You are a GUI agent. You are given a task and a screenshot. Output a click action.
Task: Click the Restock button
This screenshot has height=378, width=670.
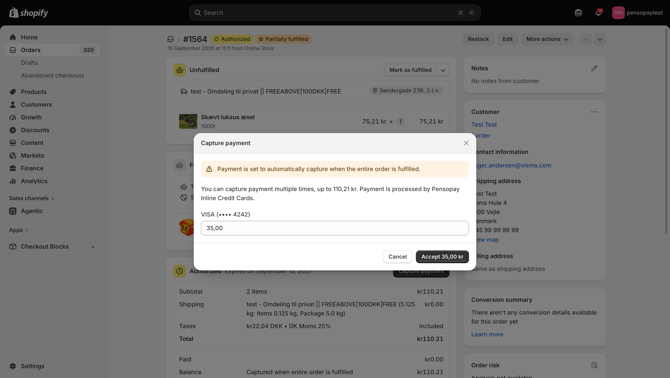coord(478,39)
